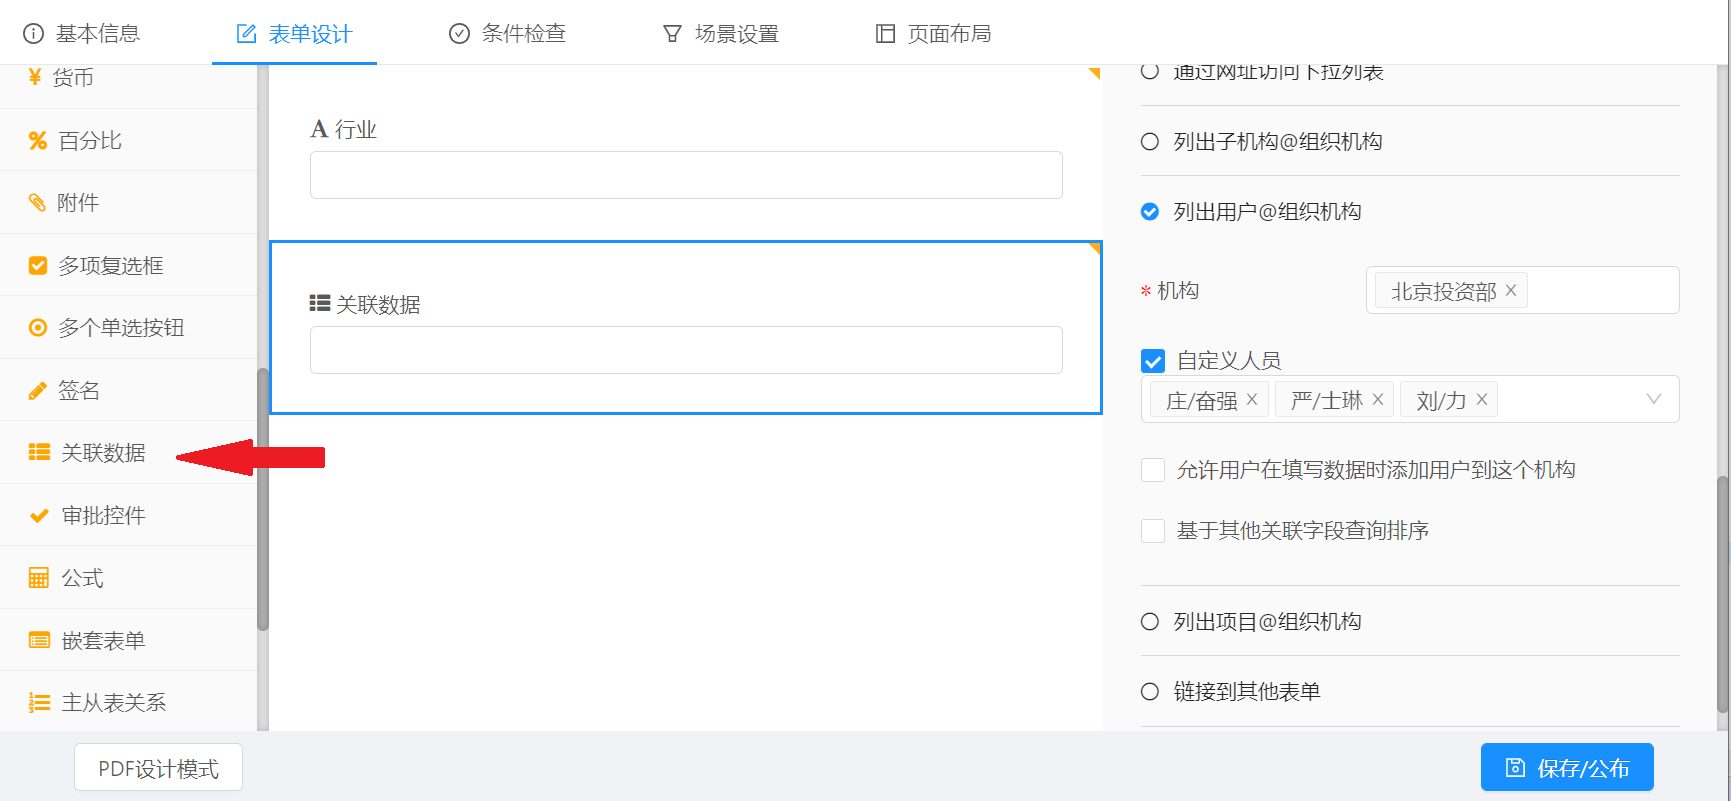
Task: Click the checkbox icon beside 多项复选框
Action: (38, 266)
